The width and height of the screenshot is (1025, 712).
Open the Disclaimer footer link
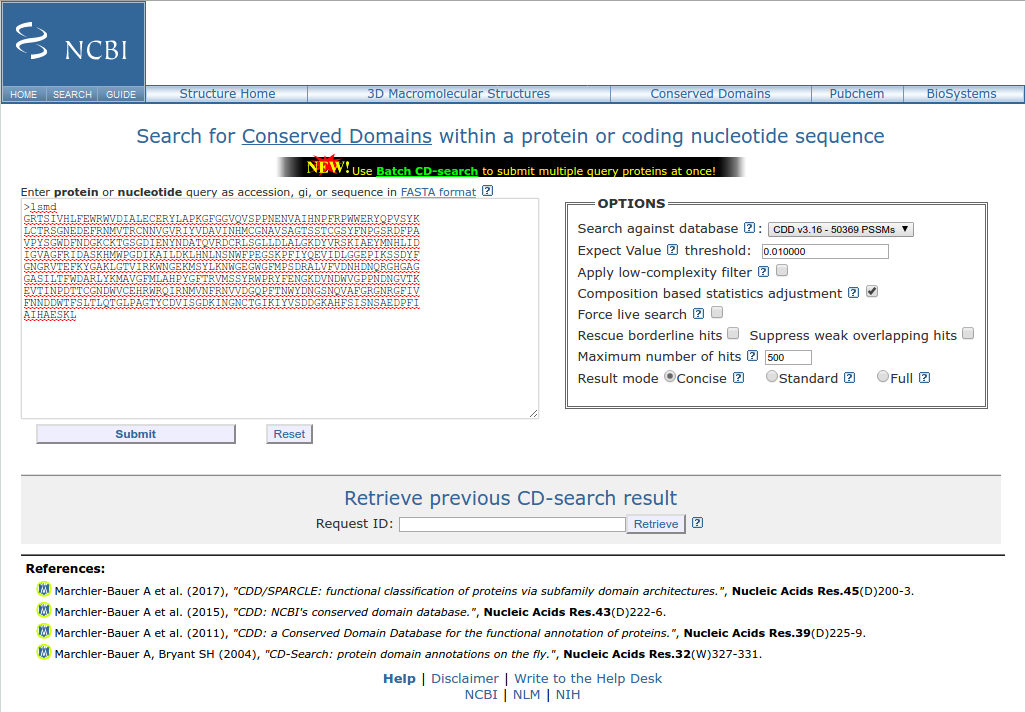pyautogui.click(x=465, y=679)
